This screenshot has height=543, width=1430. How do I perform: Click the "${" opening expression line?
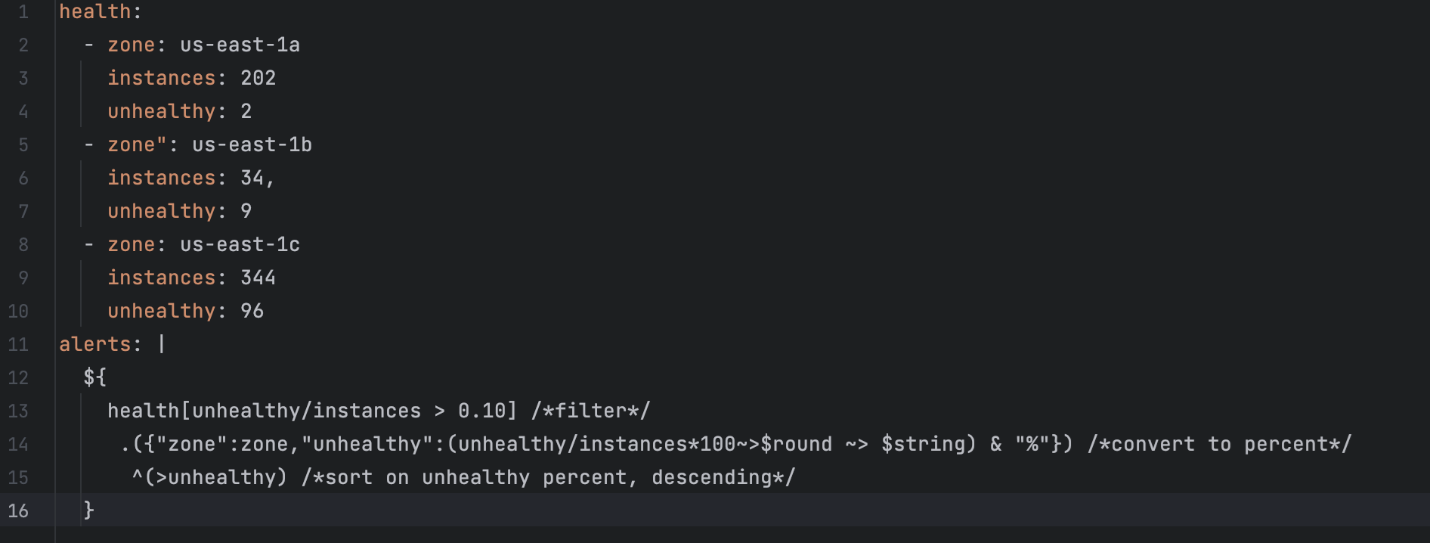pos(95,378)
